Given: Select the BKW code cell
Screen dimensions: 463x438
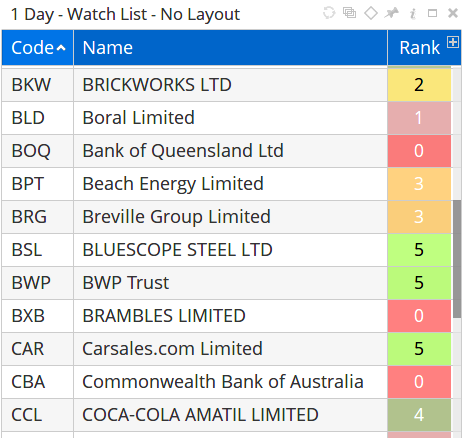Looking at the screenshot, I should click(x=37, y=85).
